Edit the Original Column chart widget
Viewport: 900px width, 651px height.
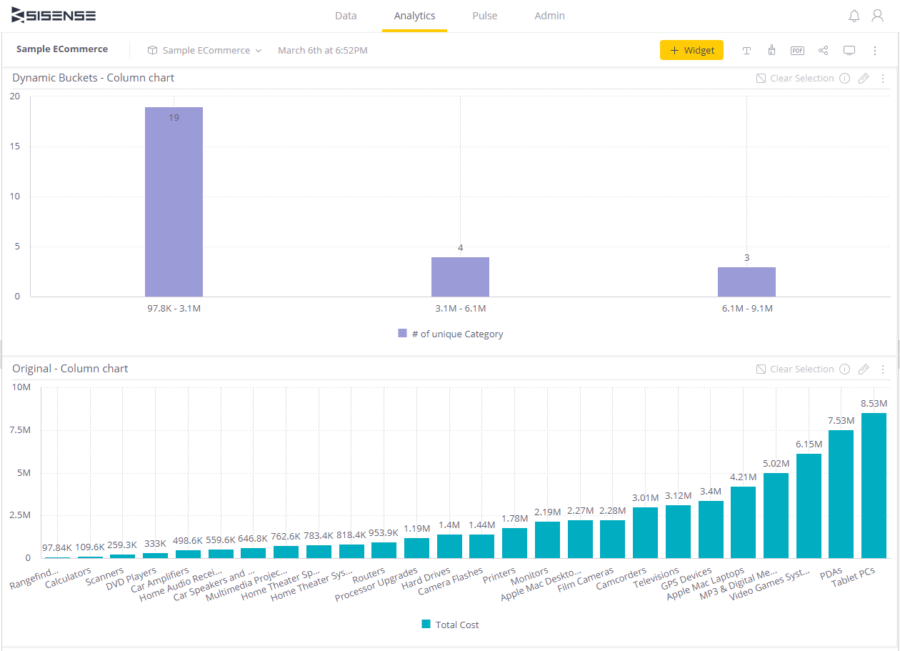863,369
